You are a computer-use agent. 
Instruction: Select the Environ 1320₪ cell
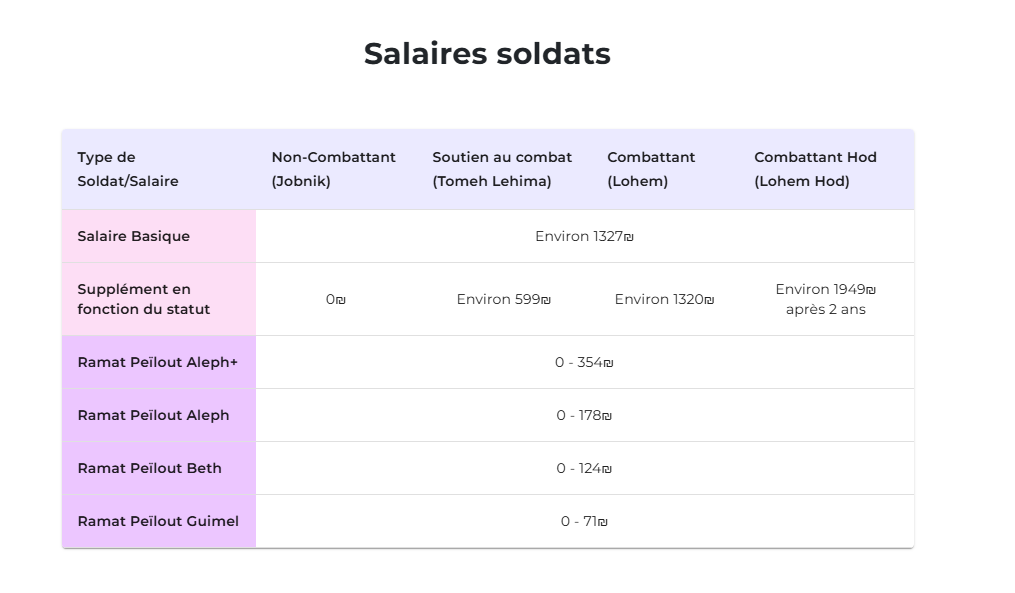665,299
